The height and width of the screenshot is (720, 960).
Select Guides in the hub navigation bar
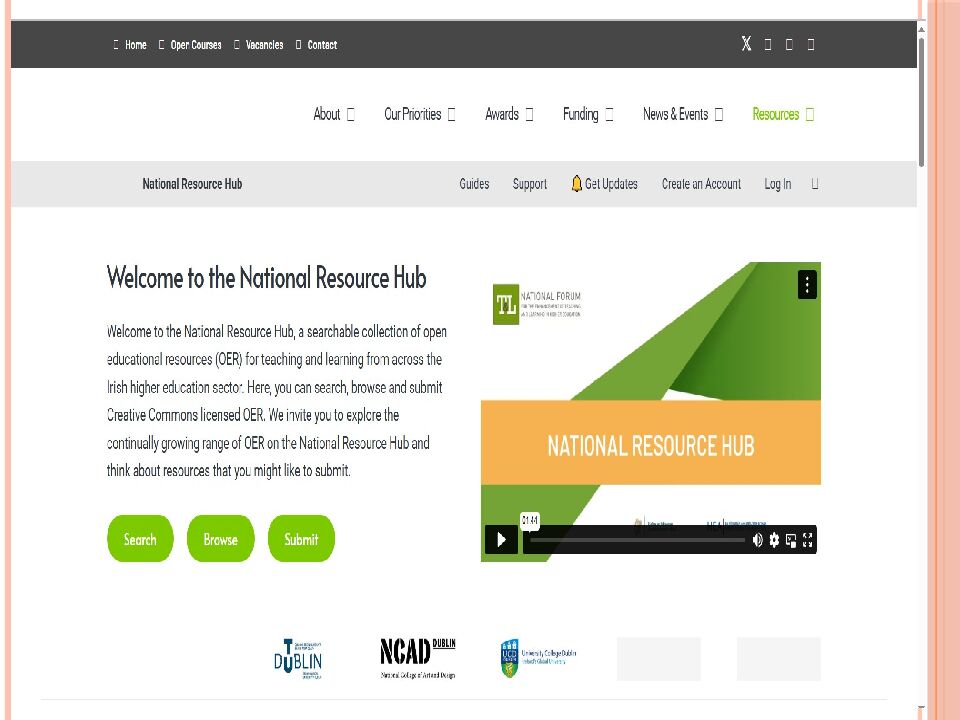click(474, 184)
